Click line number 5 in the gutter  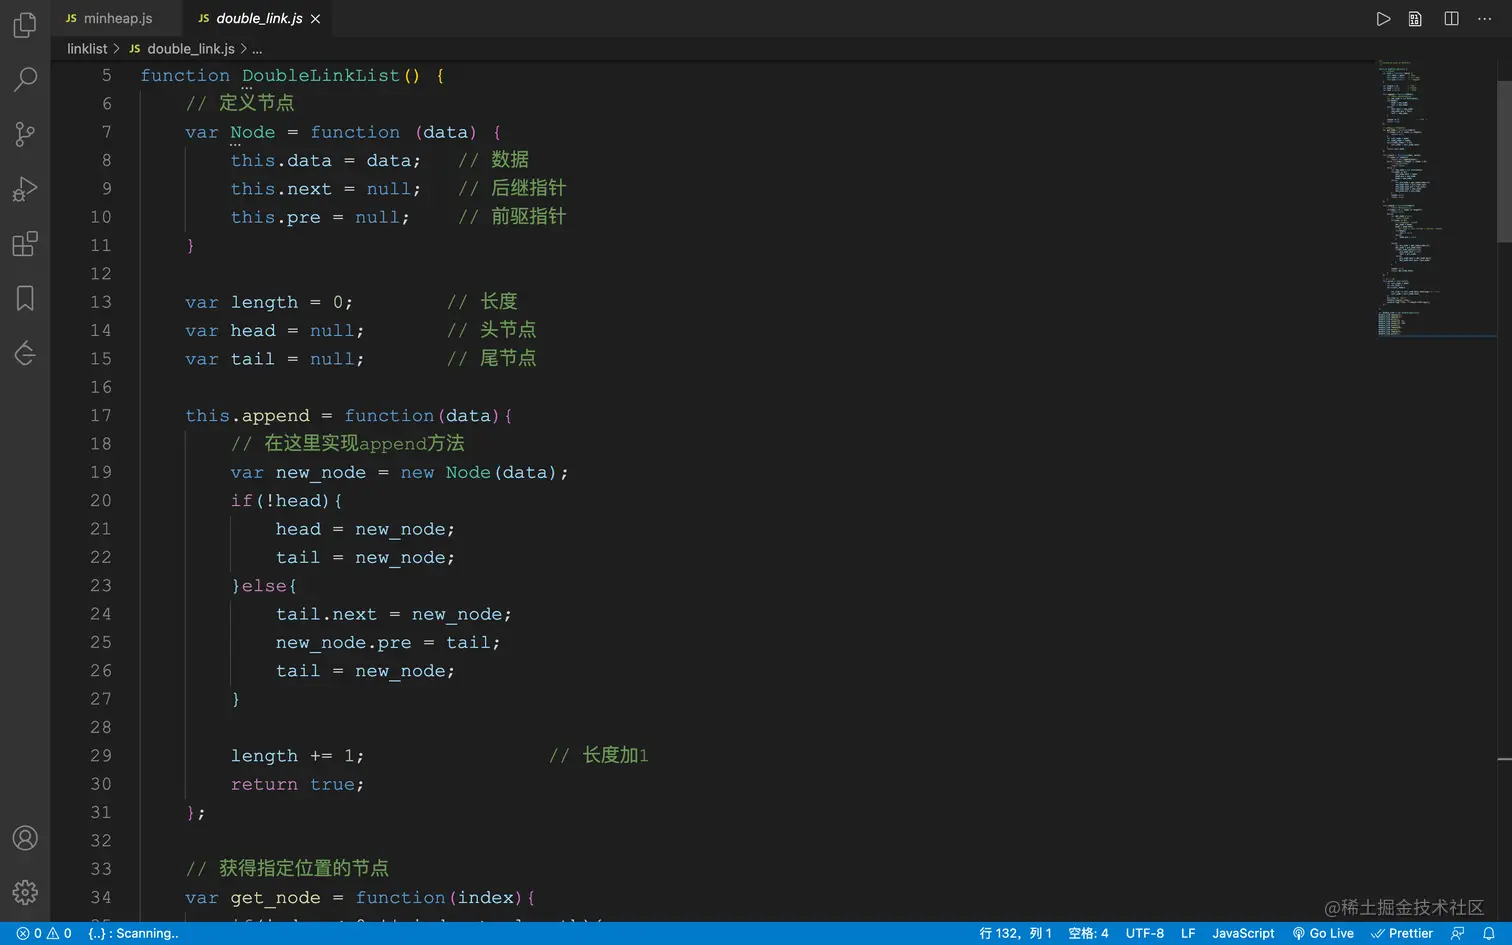107,75
